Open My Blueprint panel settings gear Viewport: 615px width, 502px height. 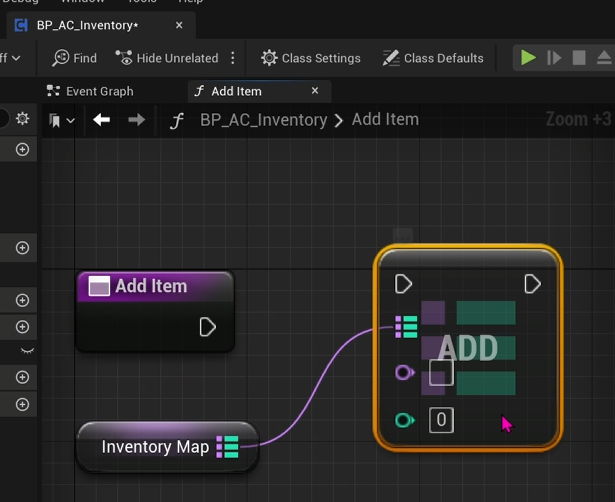coord(22,118)
